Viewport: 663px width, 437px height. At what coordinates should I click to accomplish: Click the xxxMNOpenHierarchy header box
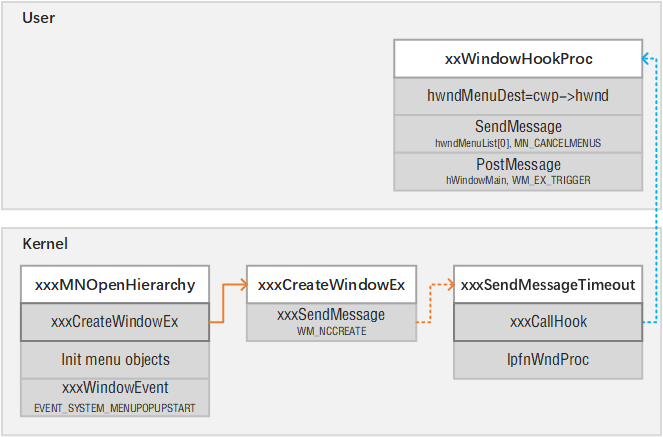coord(114,285)
